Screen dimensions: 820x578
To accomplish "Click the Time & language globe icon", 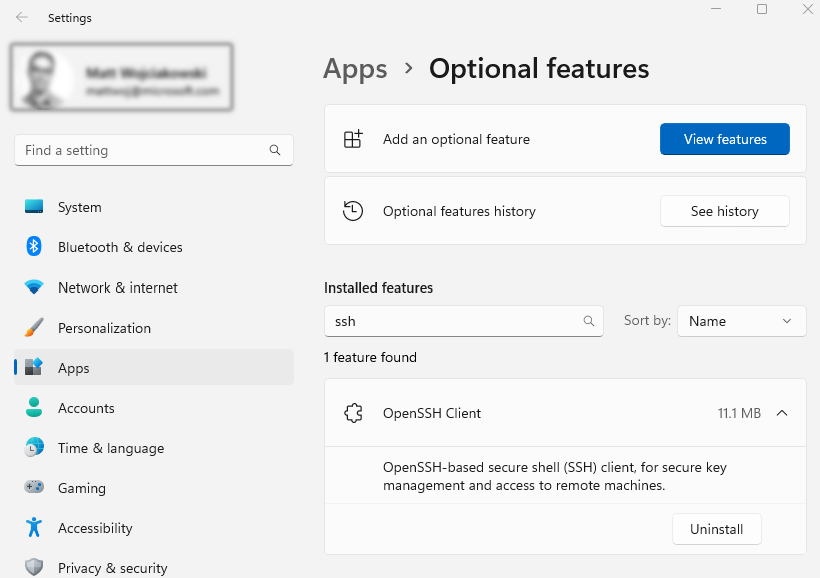I will click(x=34, y=448).
